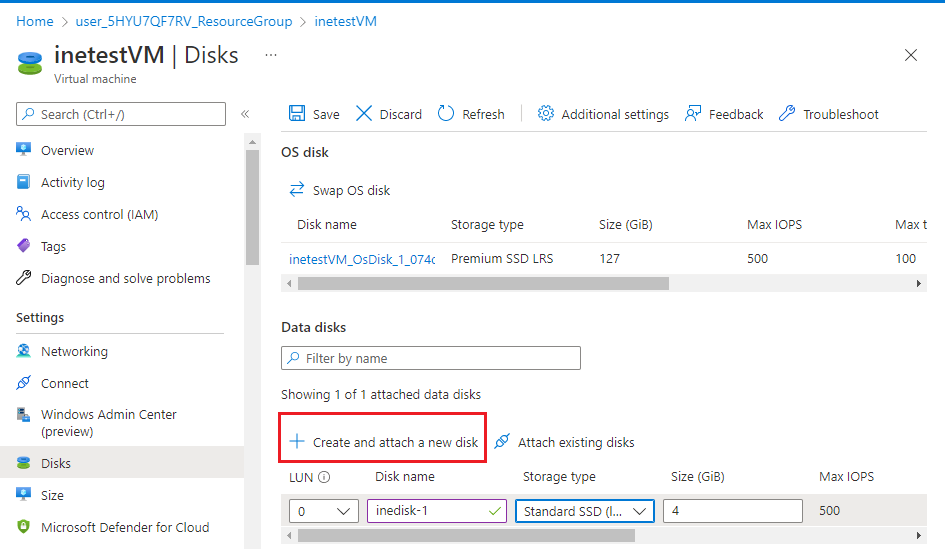945x549 pixels.
Task: Expand the LUN dropdown
Action: 324,511
